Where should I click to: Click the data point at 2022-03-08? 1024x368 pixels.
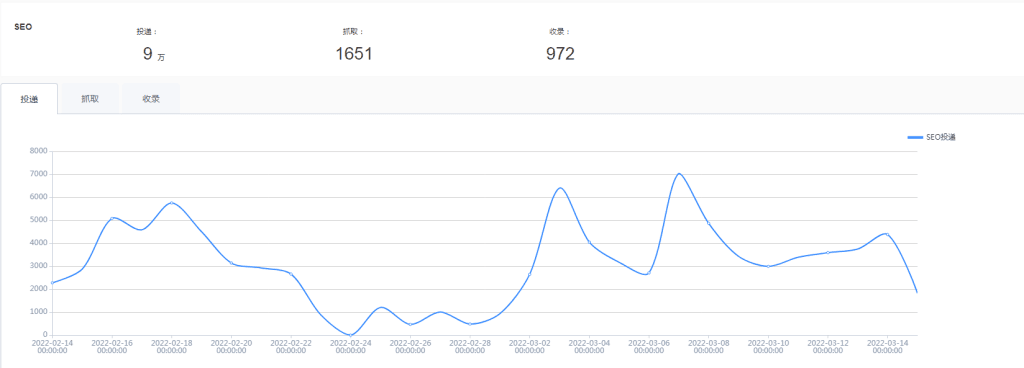pos(709,223)
